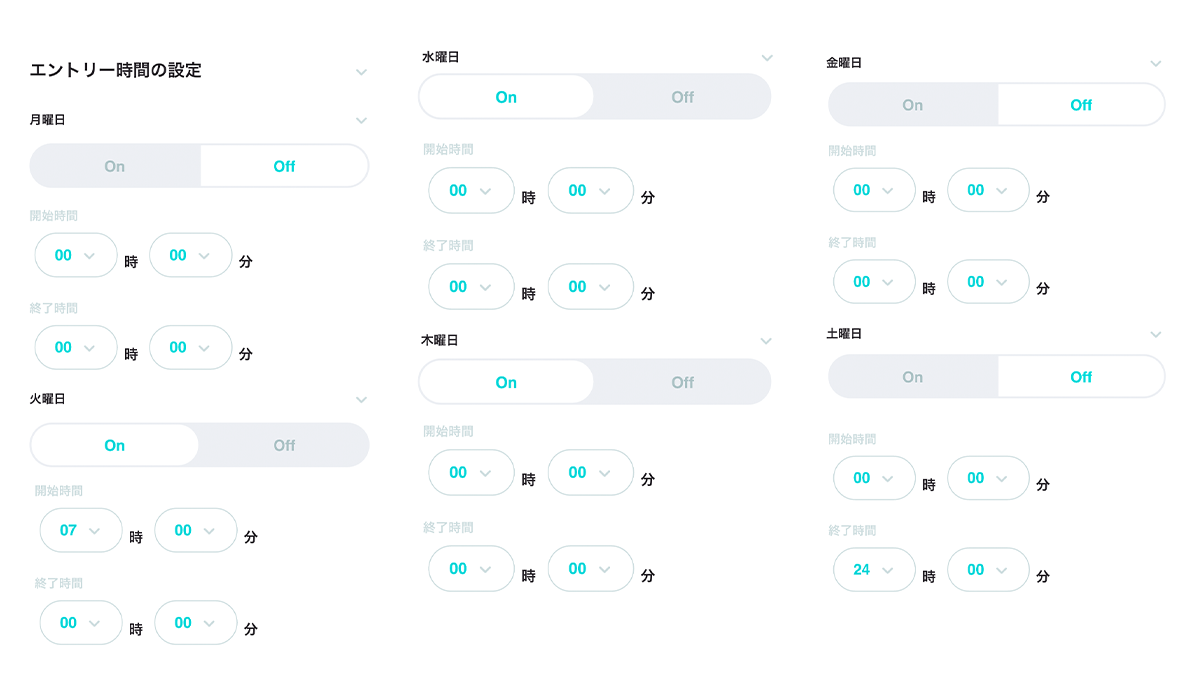Collapse the エントリー時間の設定 section chevron
The width and height of the screenshot is (1200, 697).
tap(361, 72)
